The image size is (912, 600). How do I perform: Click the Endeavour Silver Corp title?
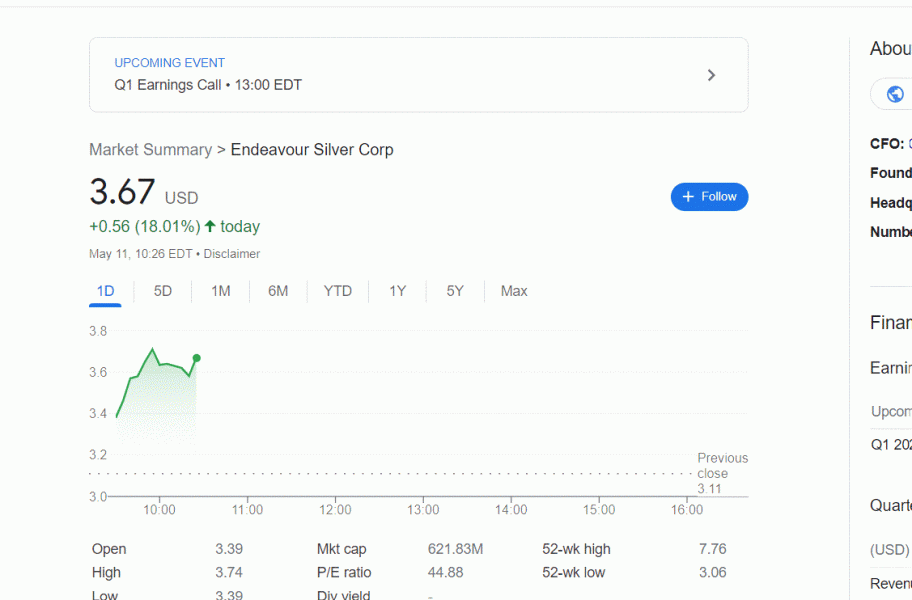click(312, 149)
